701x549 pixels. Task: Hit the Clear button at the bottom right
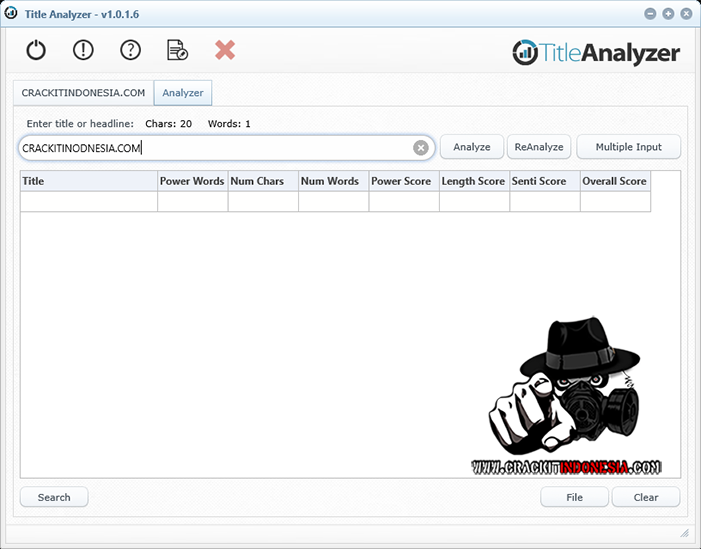646,497
